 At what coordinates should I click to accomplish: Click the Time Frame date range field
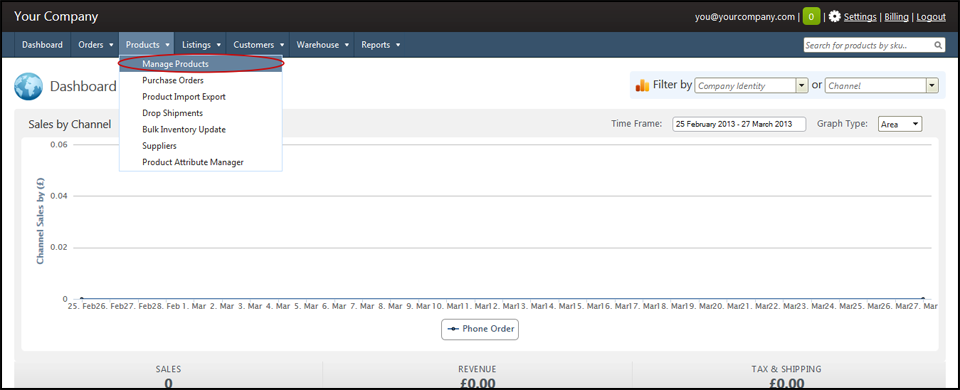(x=739, y=124)
